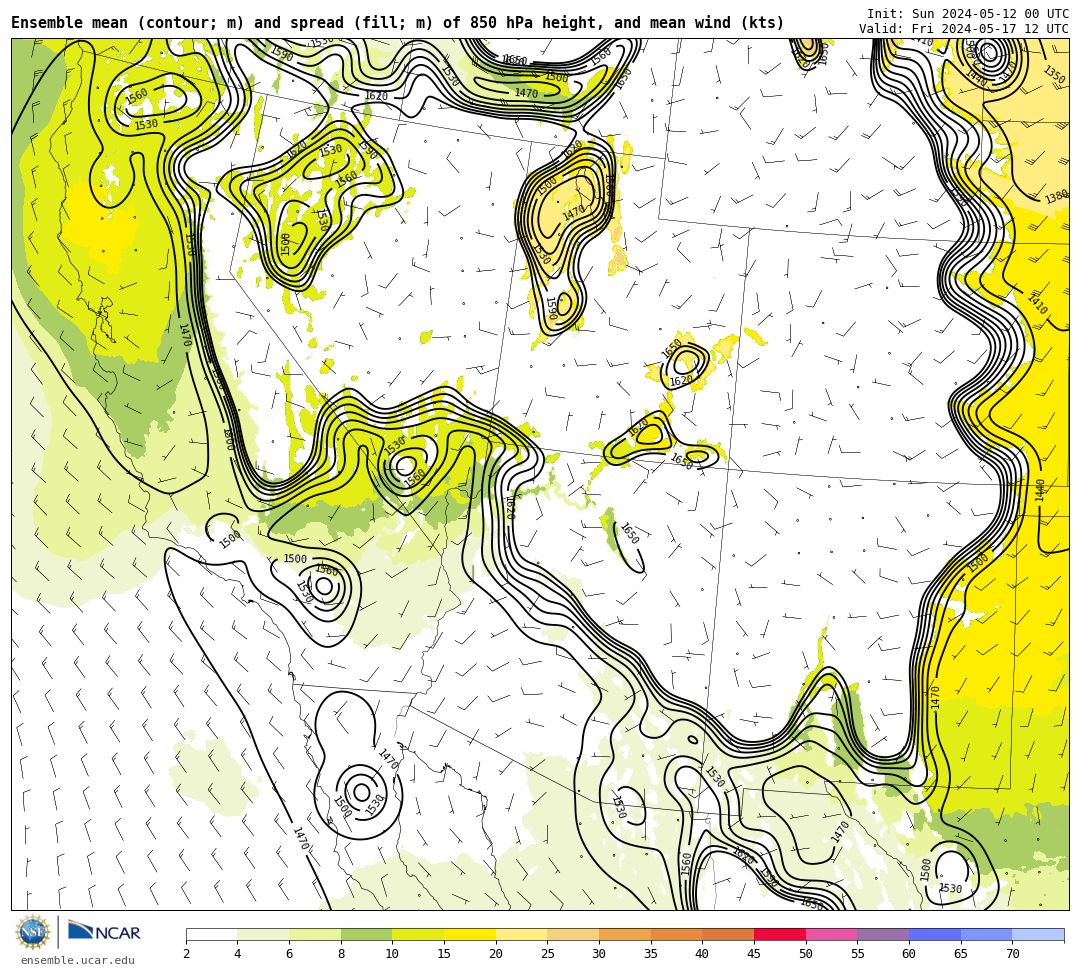Screen dimensions: 1080x973
Task: Click the colorbar tick label '50'
Action: [805, 954]
